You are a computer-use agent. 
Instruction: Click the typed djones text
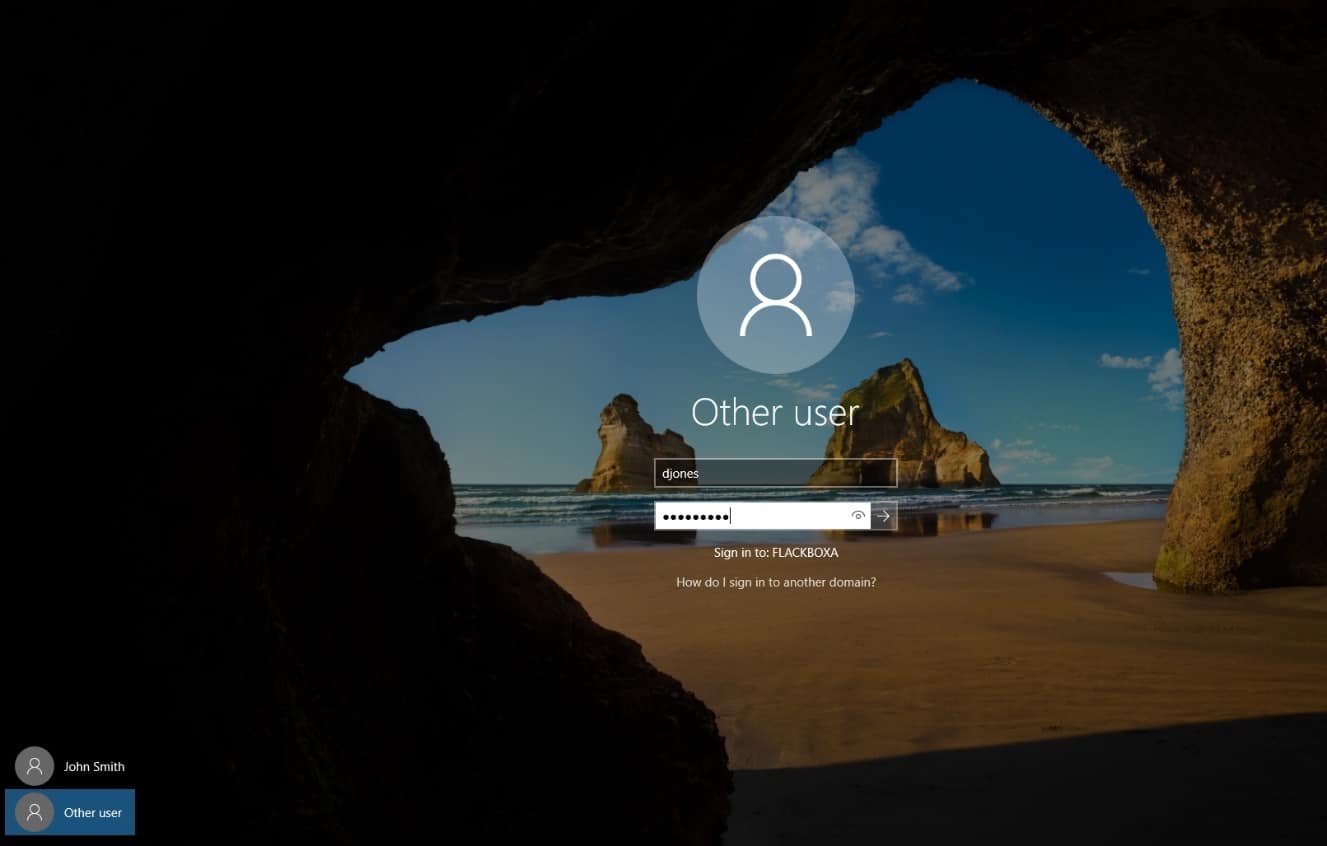pyautogui.click(x=680, y=473)
